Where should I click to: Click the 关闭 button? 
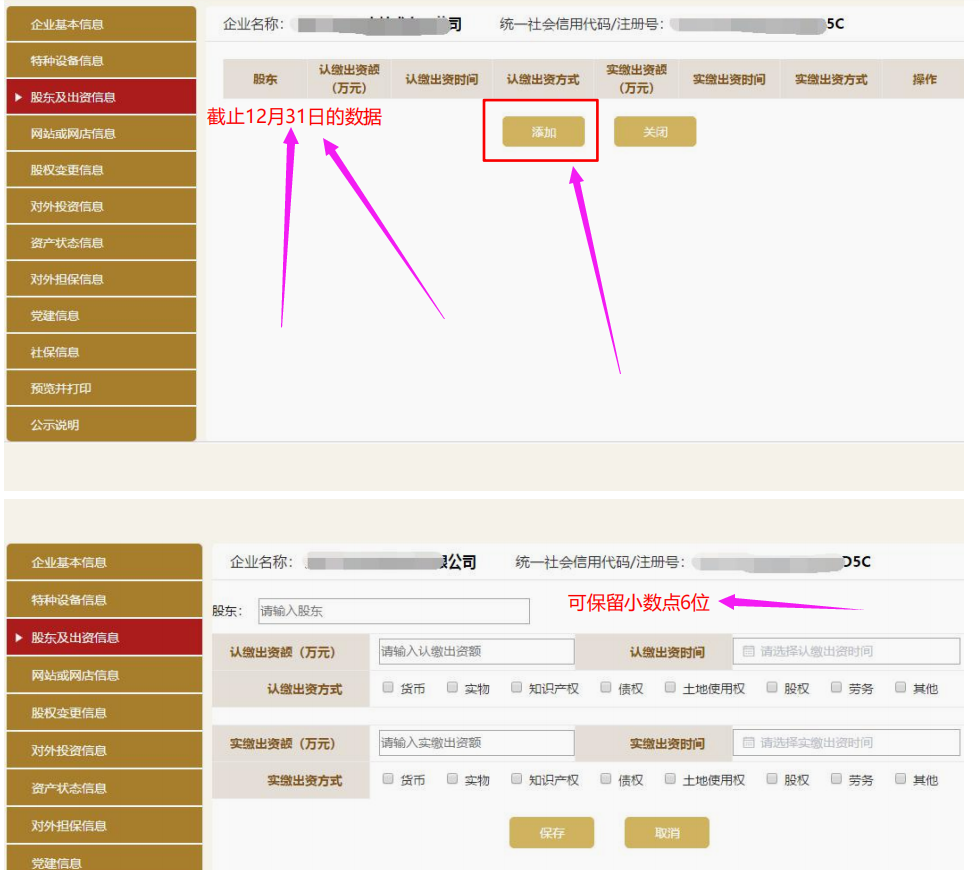pos(655,131)
